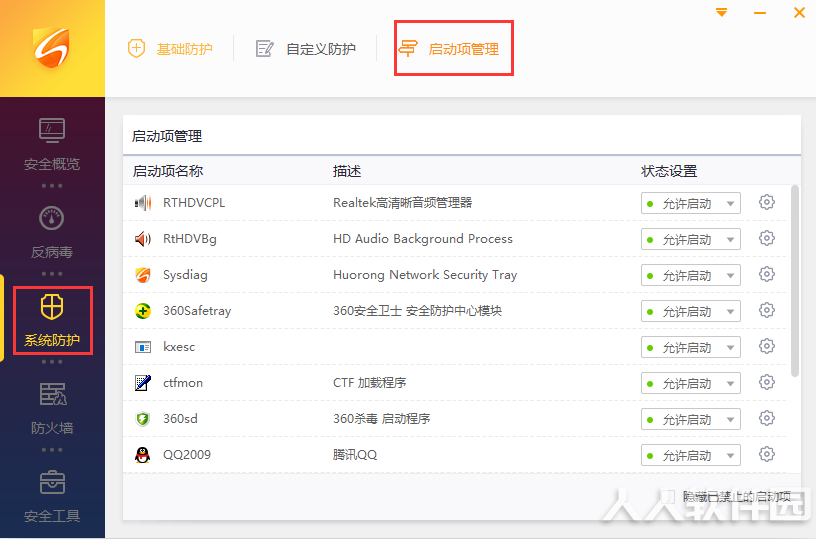Select the 系统防护 sidebar section
This screenshot has width=816, height=539.
tap(52, 320)
